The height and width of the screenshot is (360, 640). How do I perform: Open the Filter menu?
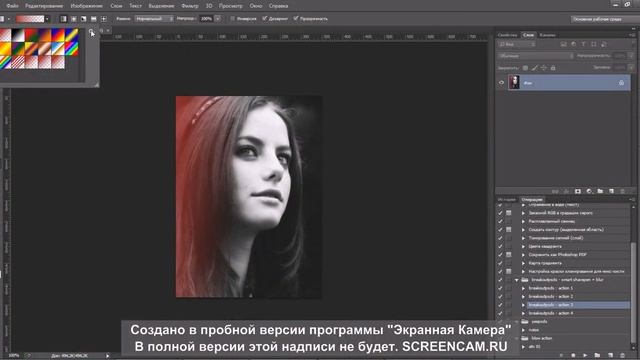click(190, 6)
